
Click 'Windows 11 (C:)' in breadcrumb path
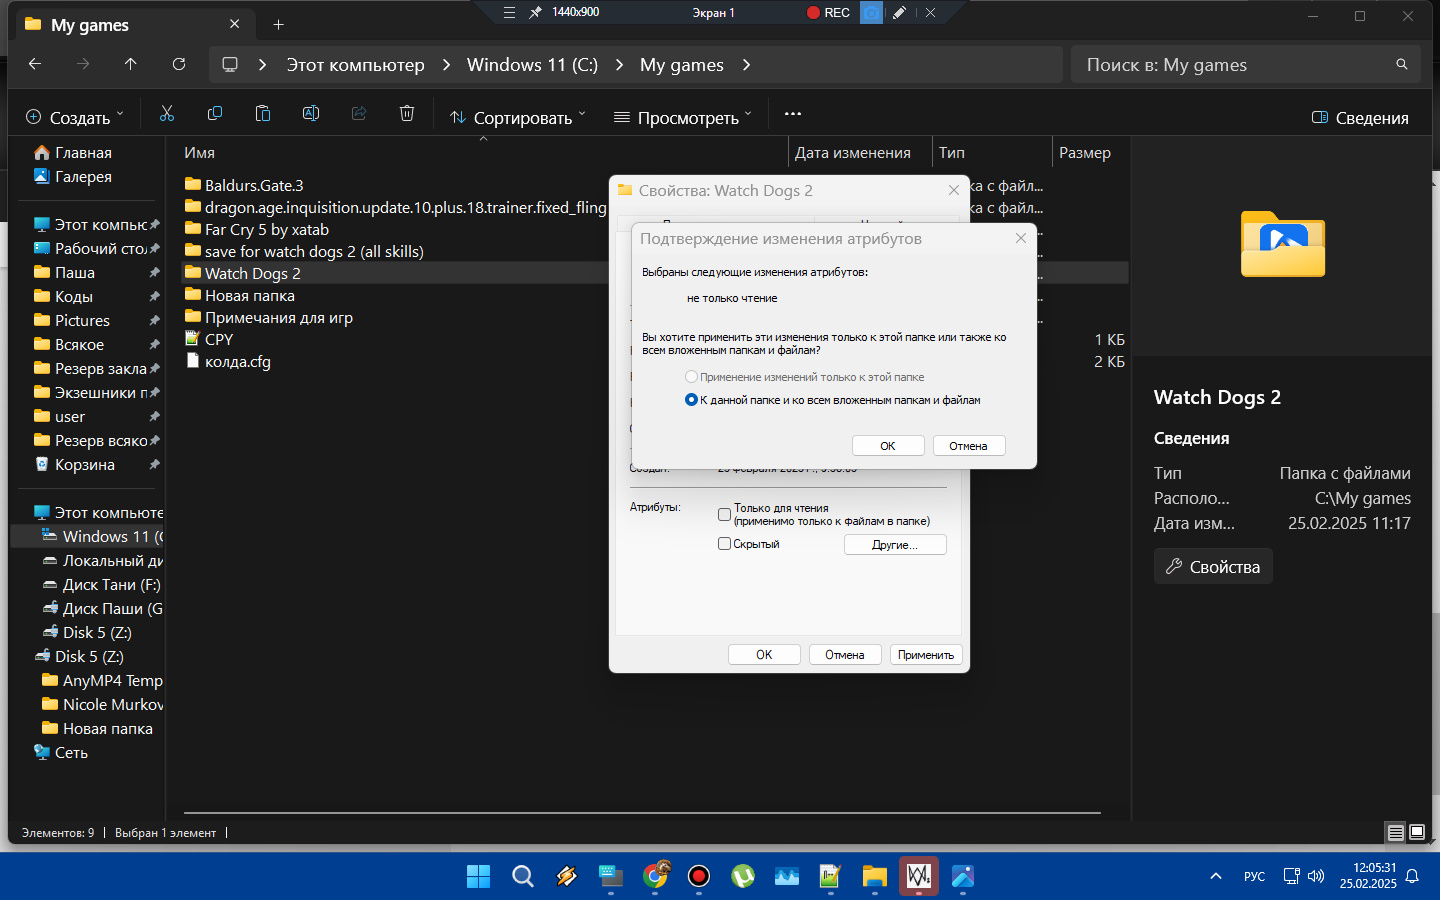(532, 65)
